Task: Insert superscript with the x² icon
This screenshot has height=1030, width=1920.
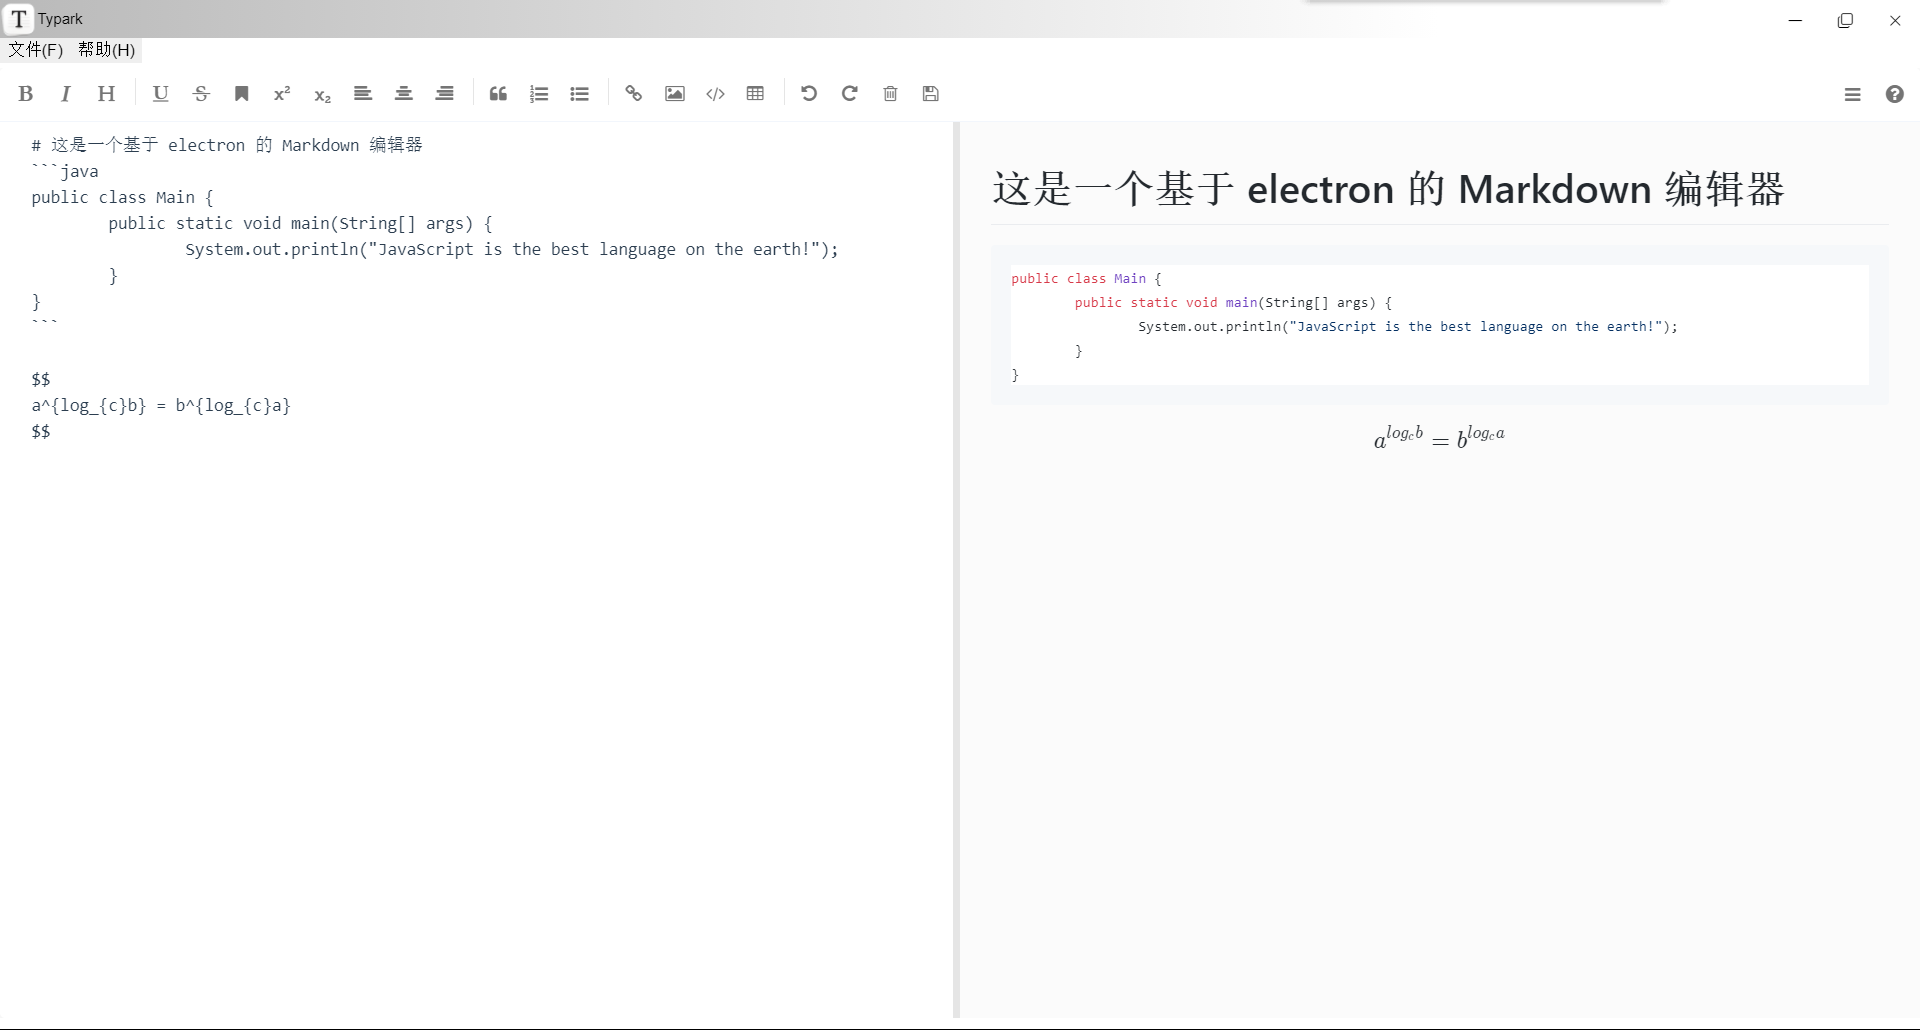Action: coord(282,94)
